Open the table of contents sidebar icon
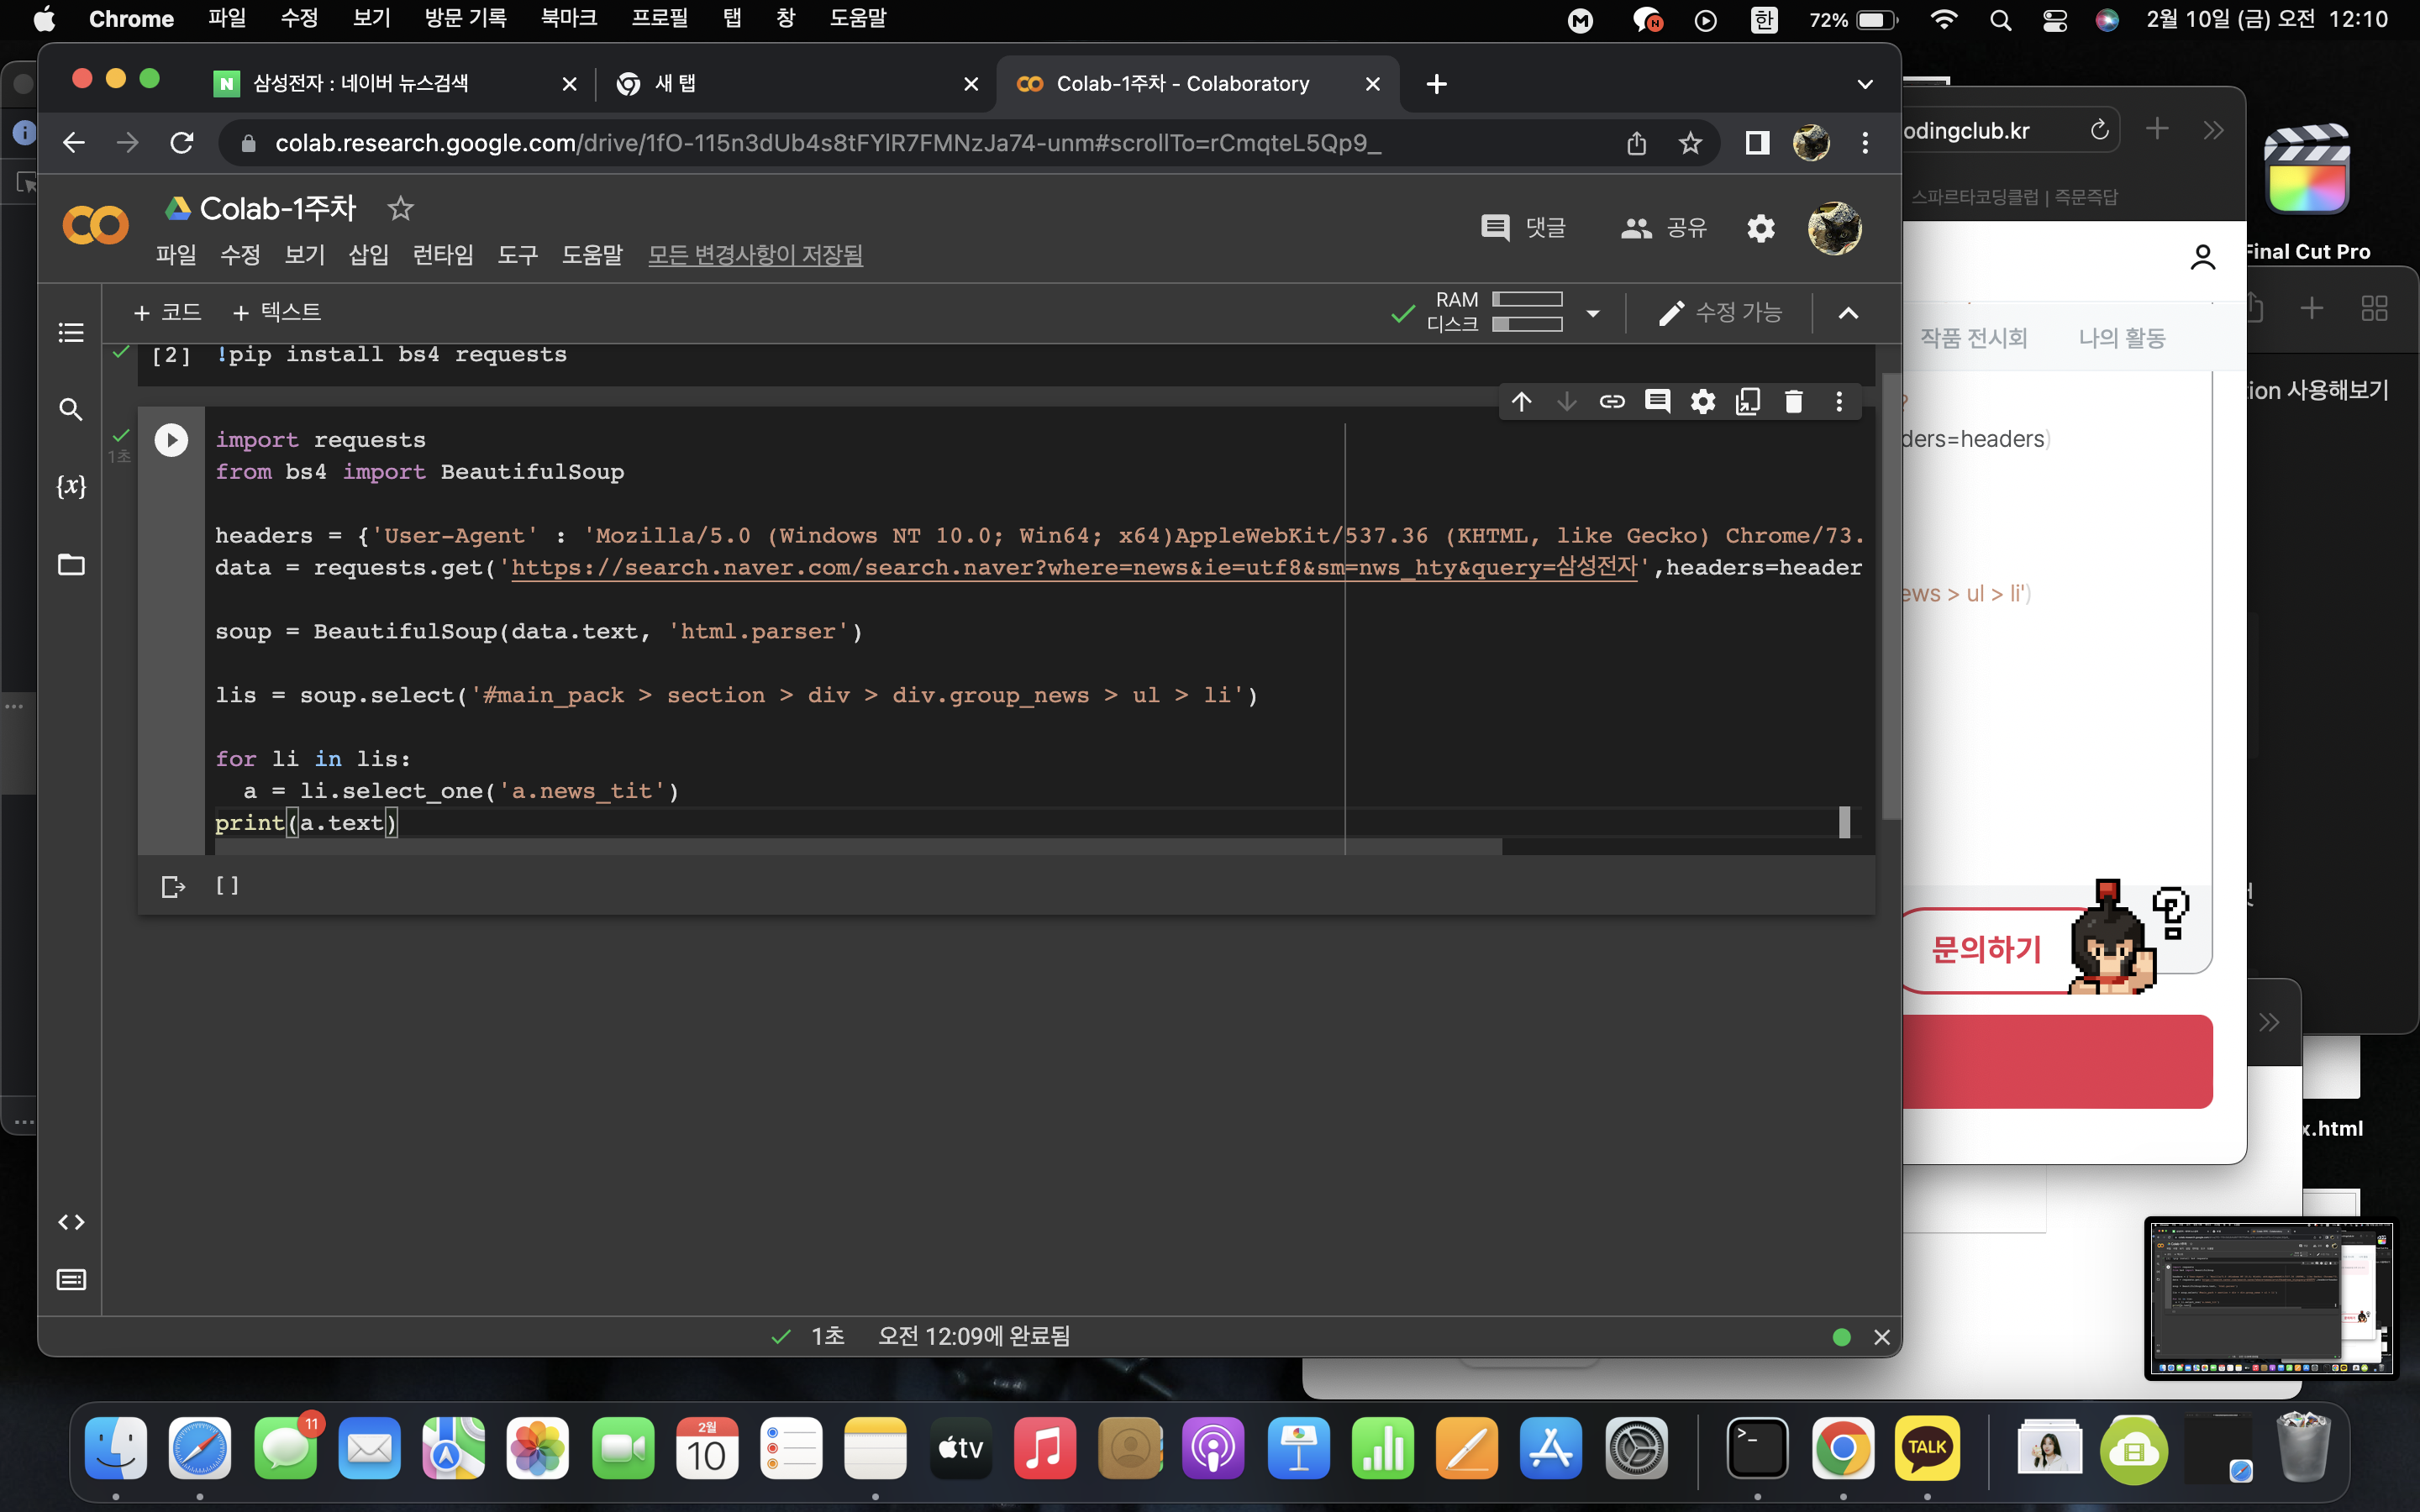 coord(71,332)
